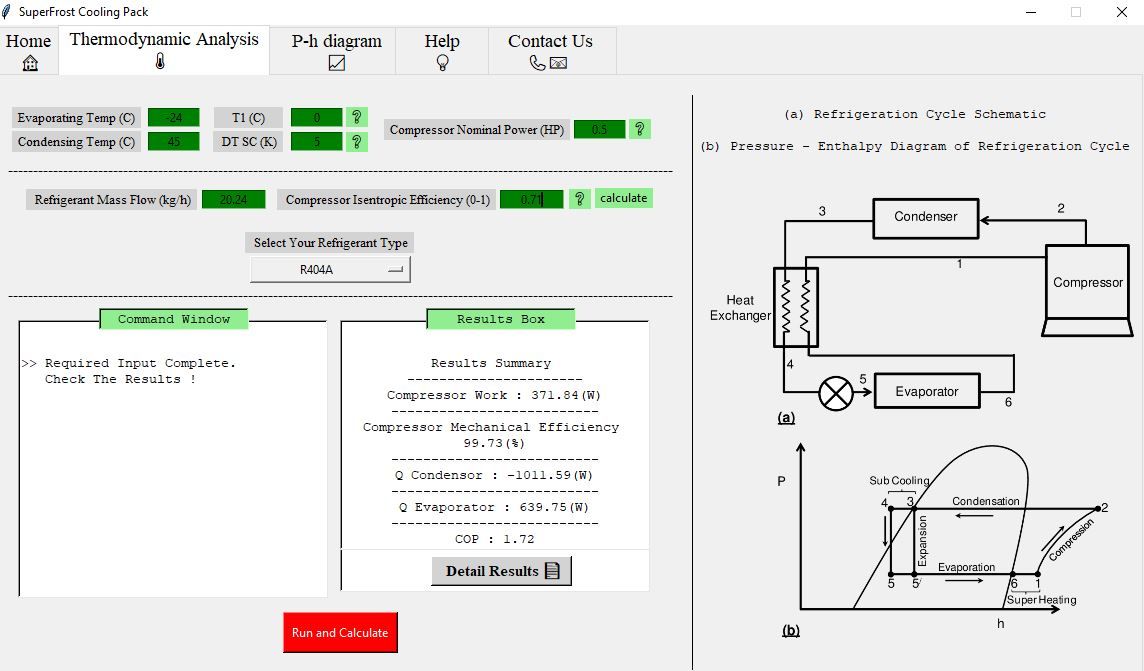The height and width of the screenshot is (671, 1144).
Task: Click the thermometer icon under Thermodynamic Analysis
Action: coord(162,62)
